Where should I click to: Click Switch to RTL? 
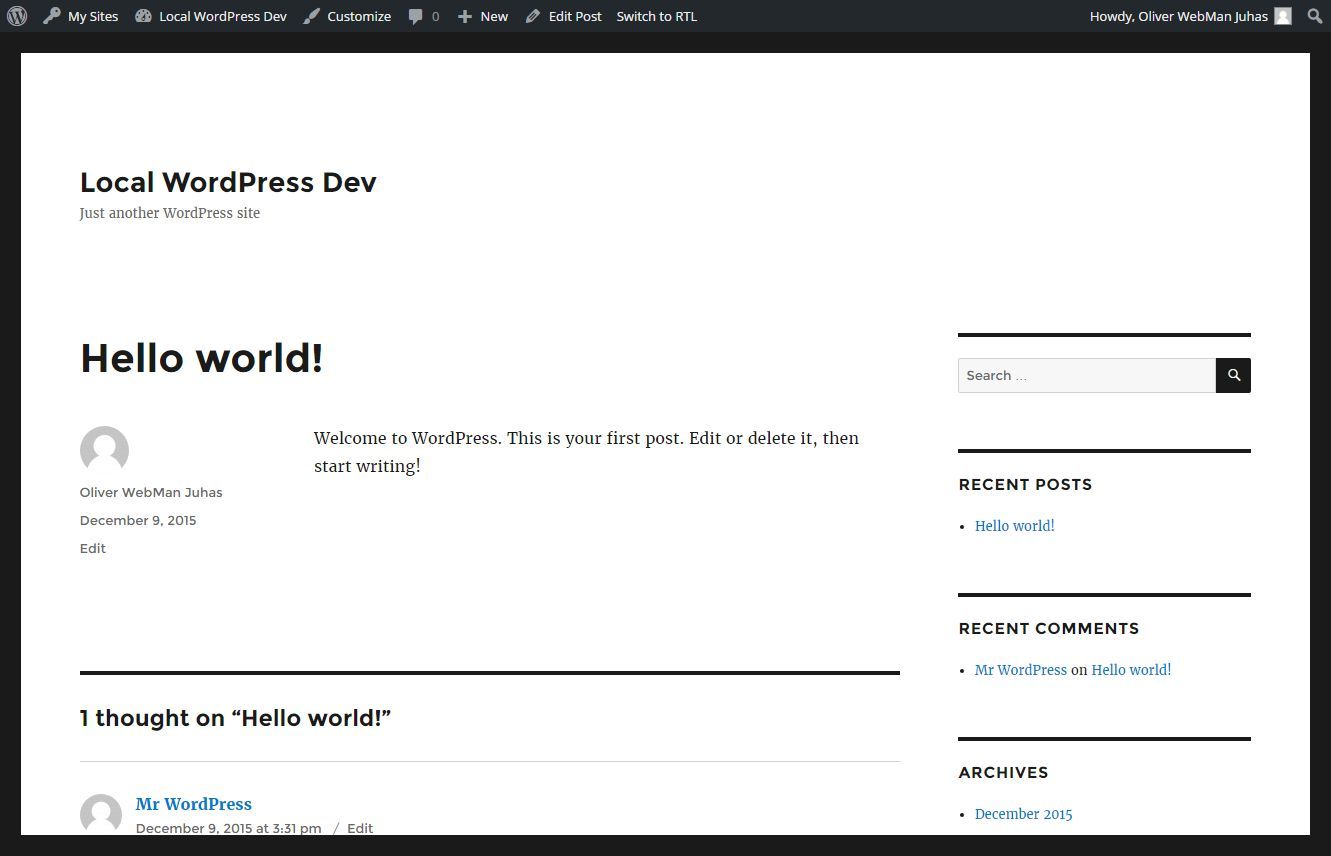657,16
